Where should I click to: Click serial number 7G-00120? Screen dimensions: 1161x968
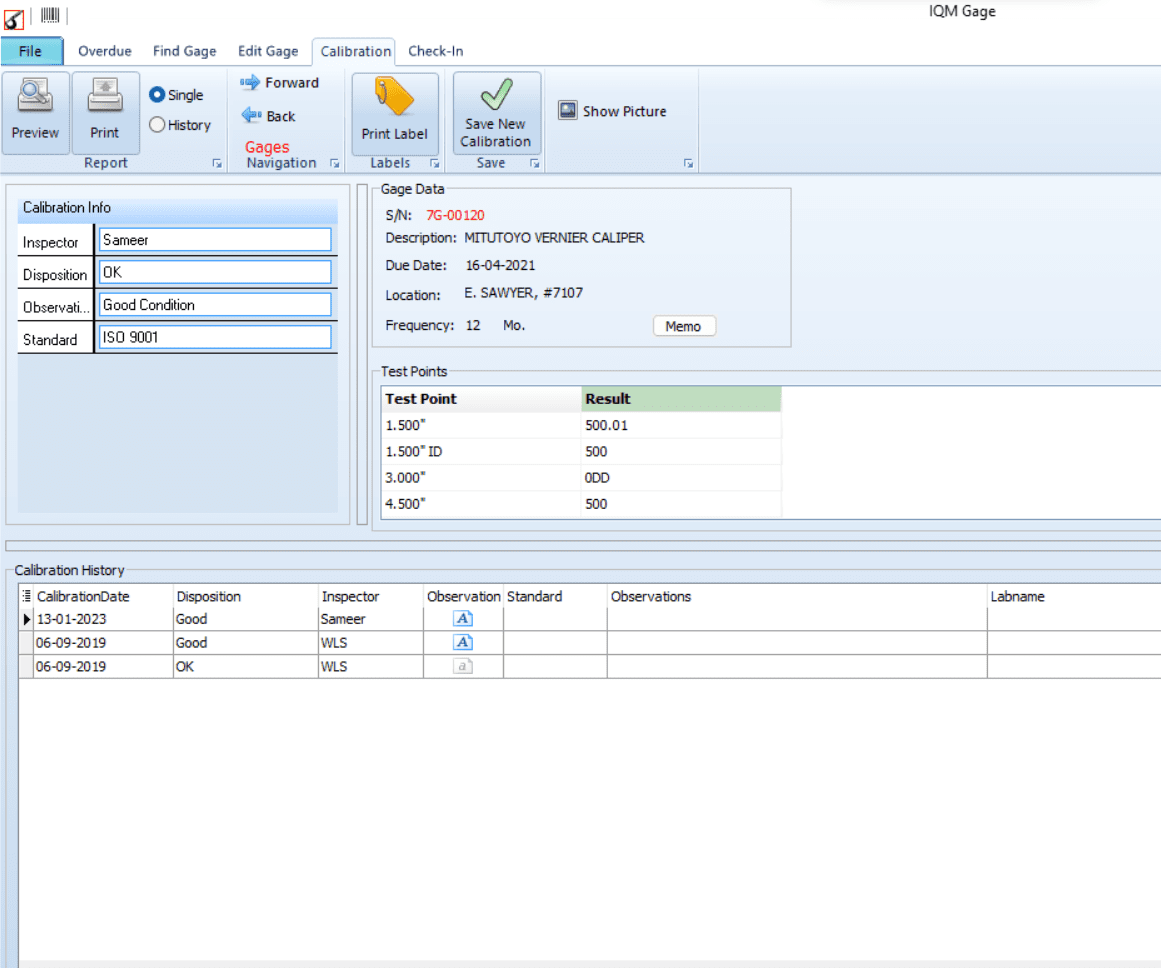click(455, 215)
